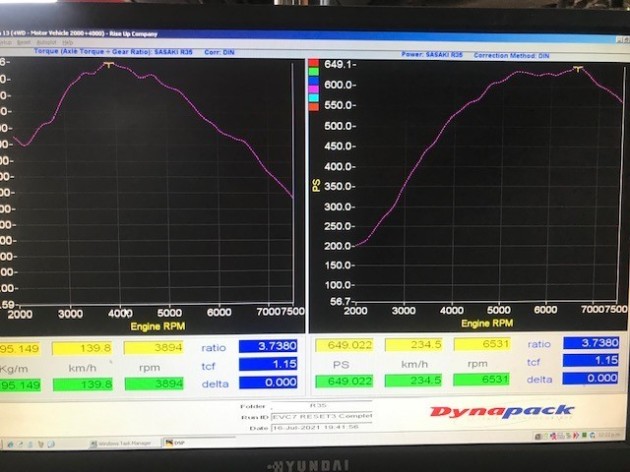The image size is (630, 472).
Task: Click the yellow 3894 rpm field
Action: (153, 347)
